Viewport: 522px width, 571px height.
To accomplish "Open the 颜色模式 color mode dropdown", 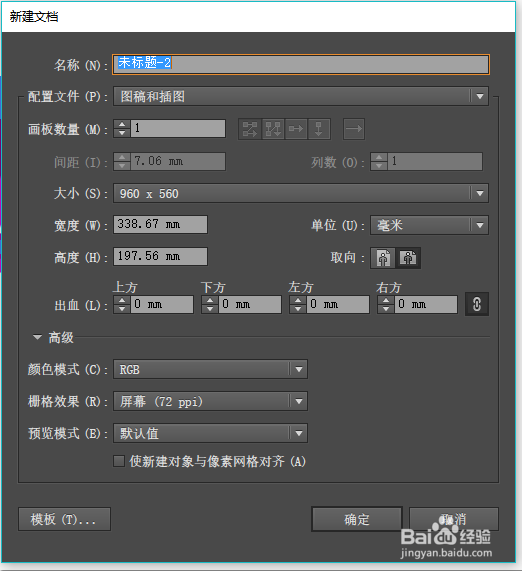I will [x=210, y=369].
